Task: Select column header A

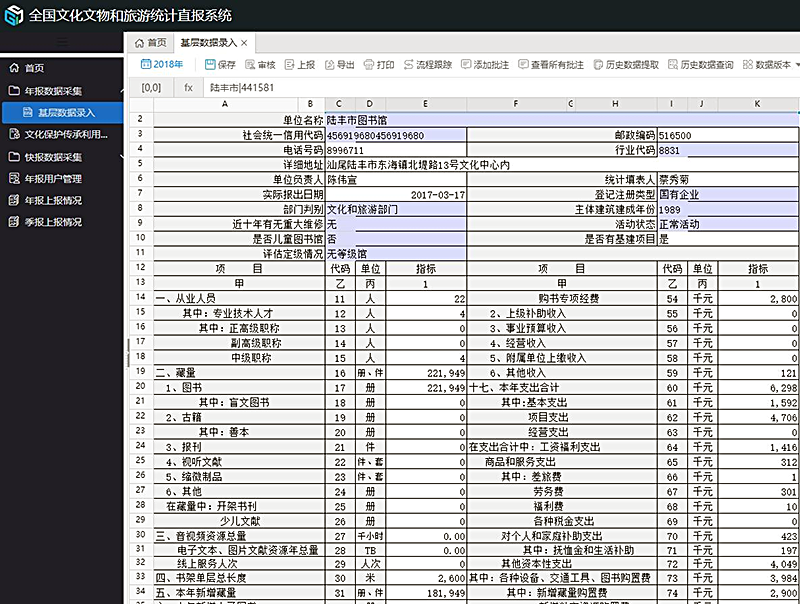Action: (224, 104)
